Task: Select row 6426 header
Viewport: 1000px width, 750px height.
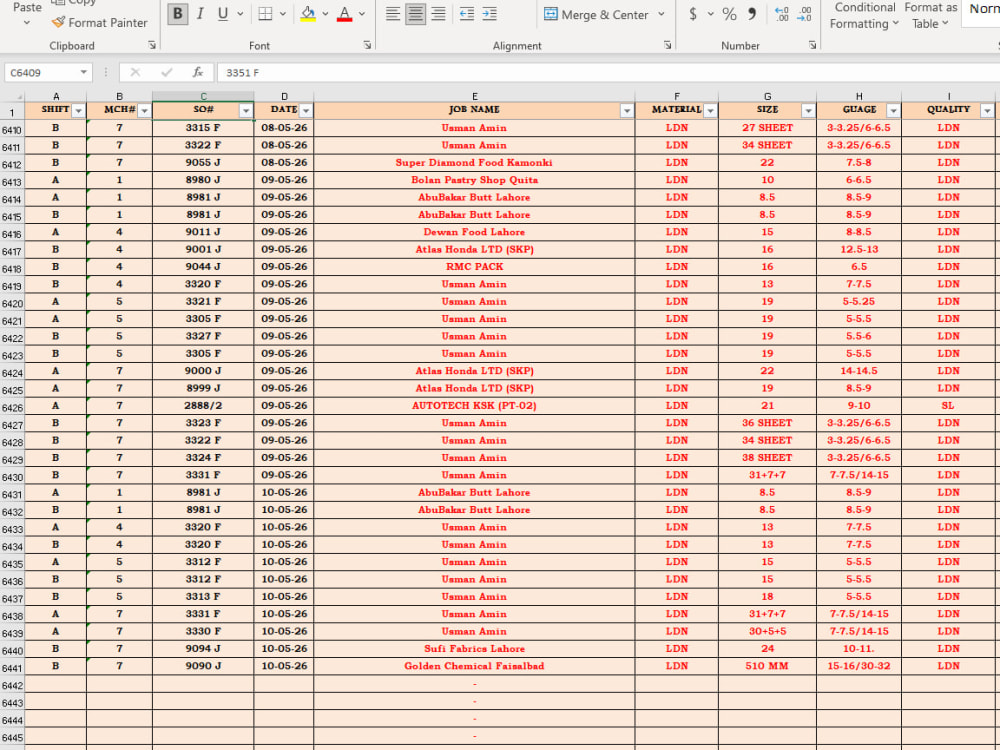Action: coord(12,408)
